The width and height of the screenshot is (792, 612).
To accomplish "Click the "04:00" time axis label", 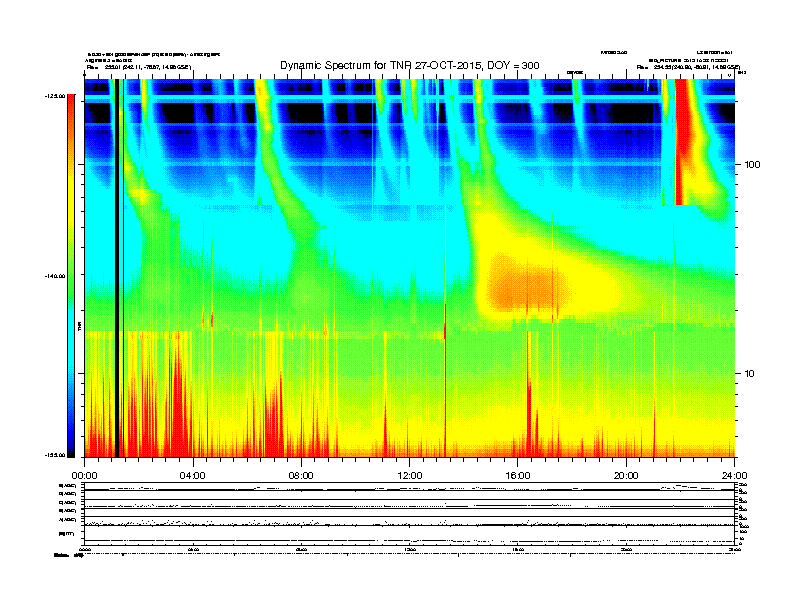I will (x=193, y=476).
